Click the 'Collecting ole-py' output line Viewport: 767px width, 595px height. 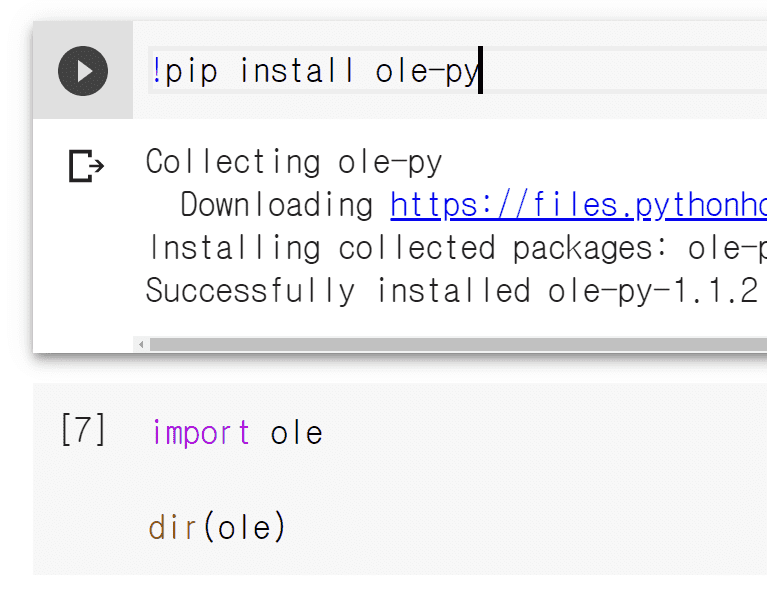pyautogui.click(x=294, y=162)
